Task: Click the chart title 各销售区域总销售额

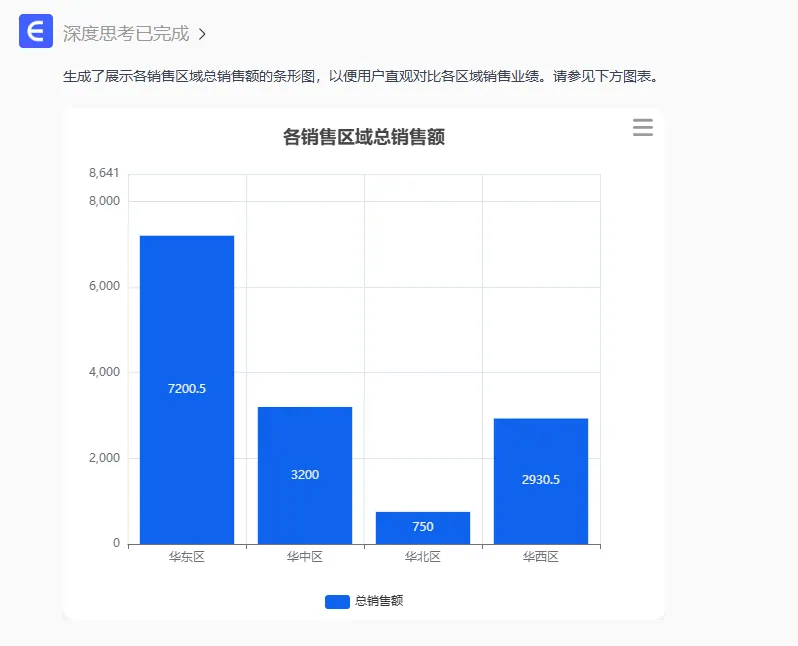Action: 364,137
